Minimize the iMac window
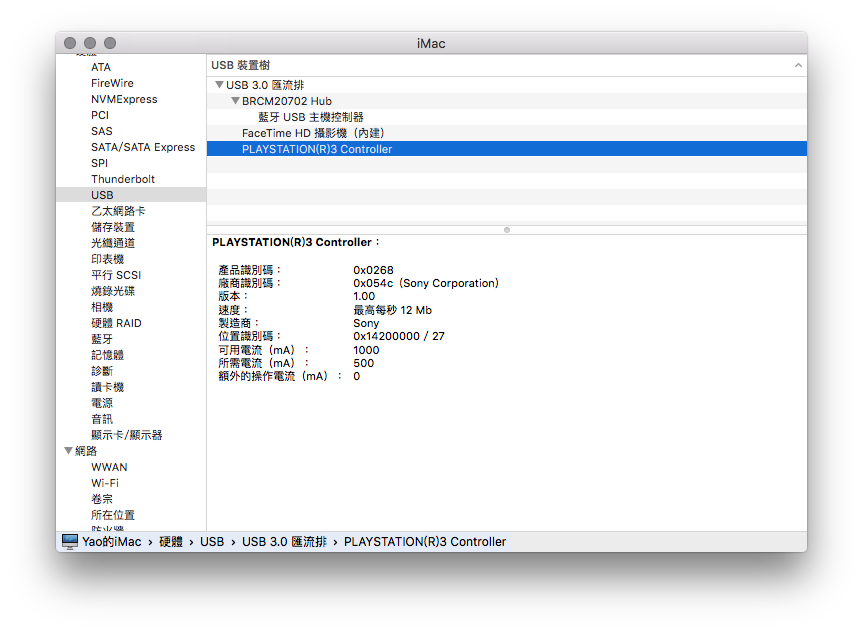Viewport: 863px width, 632px height. pos(90,43)
